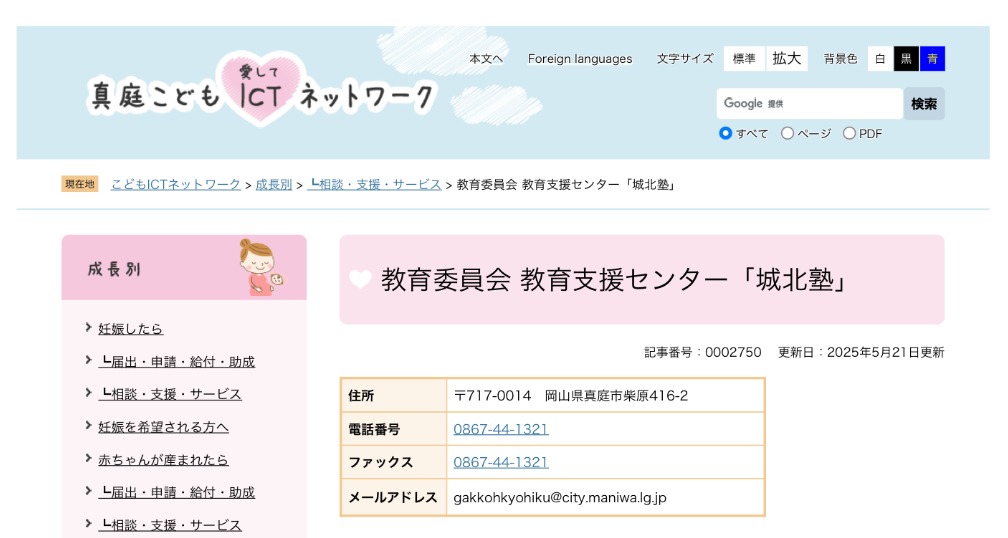Select the PDF search radio button
The width and height of the screenshot is (1008, 538).
tap(849, 133)
